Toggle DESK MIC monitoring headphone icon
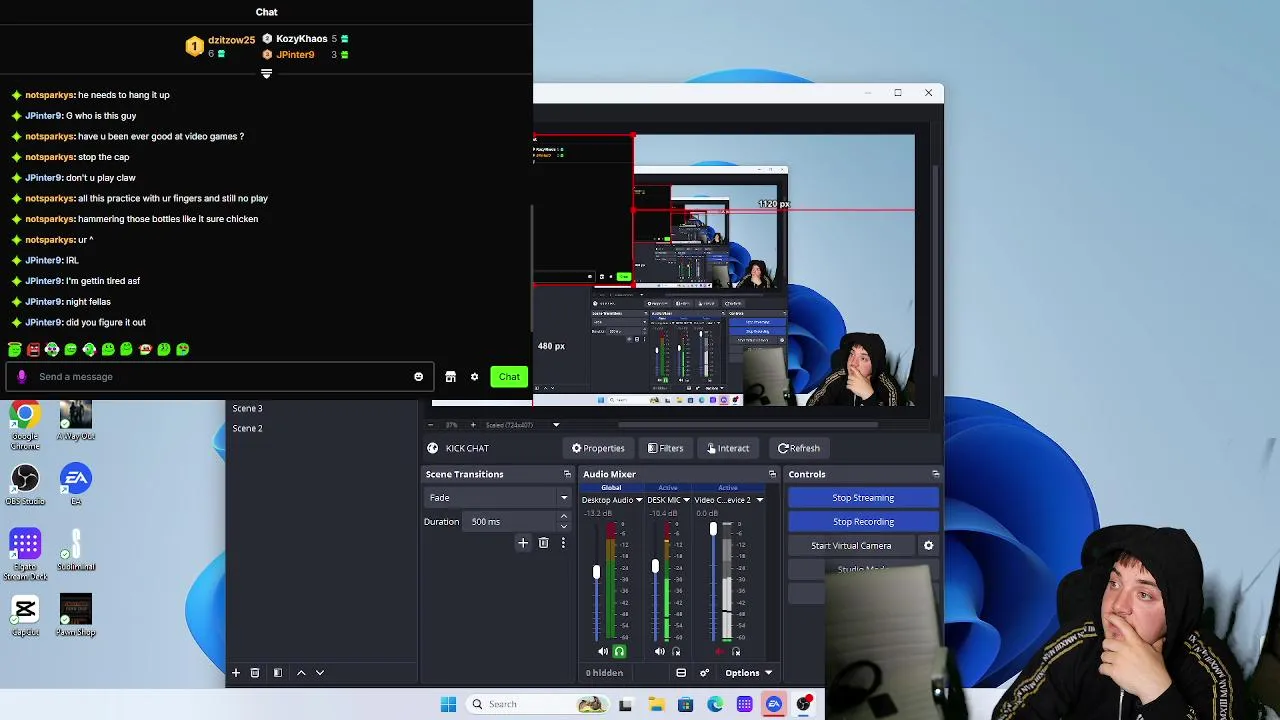 pyautogui.click(x=676, y=652)
